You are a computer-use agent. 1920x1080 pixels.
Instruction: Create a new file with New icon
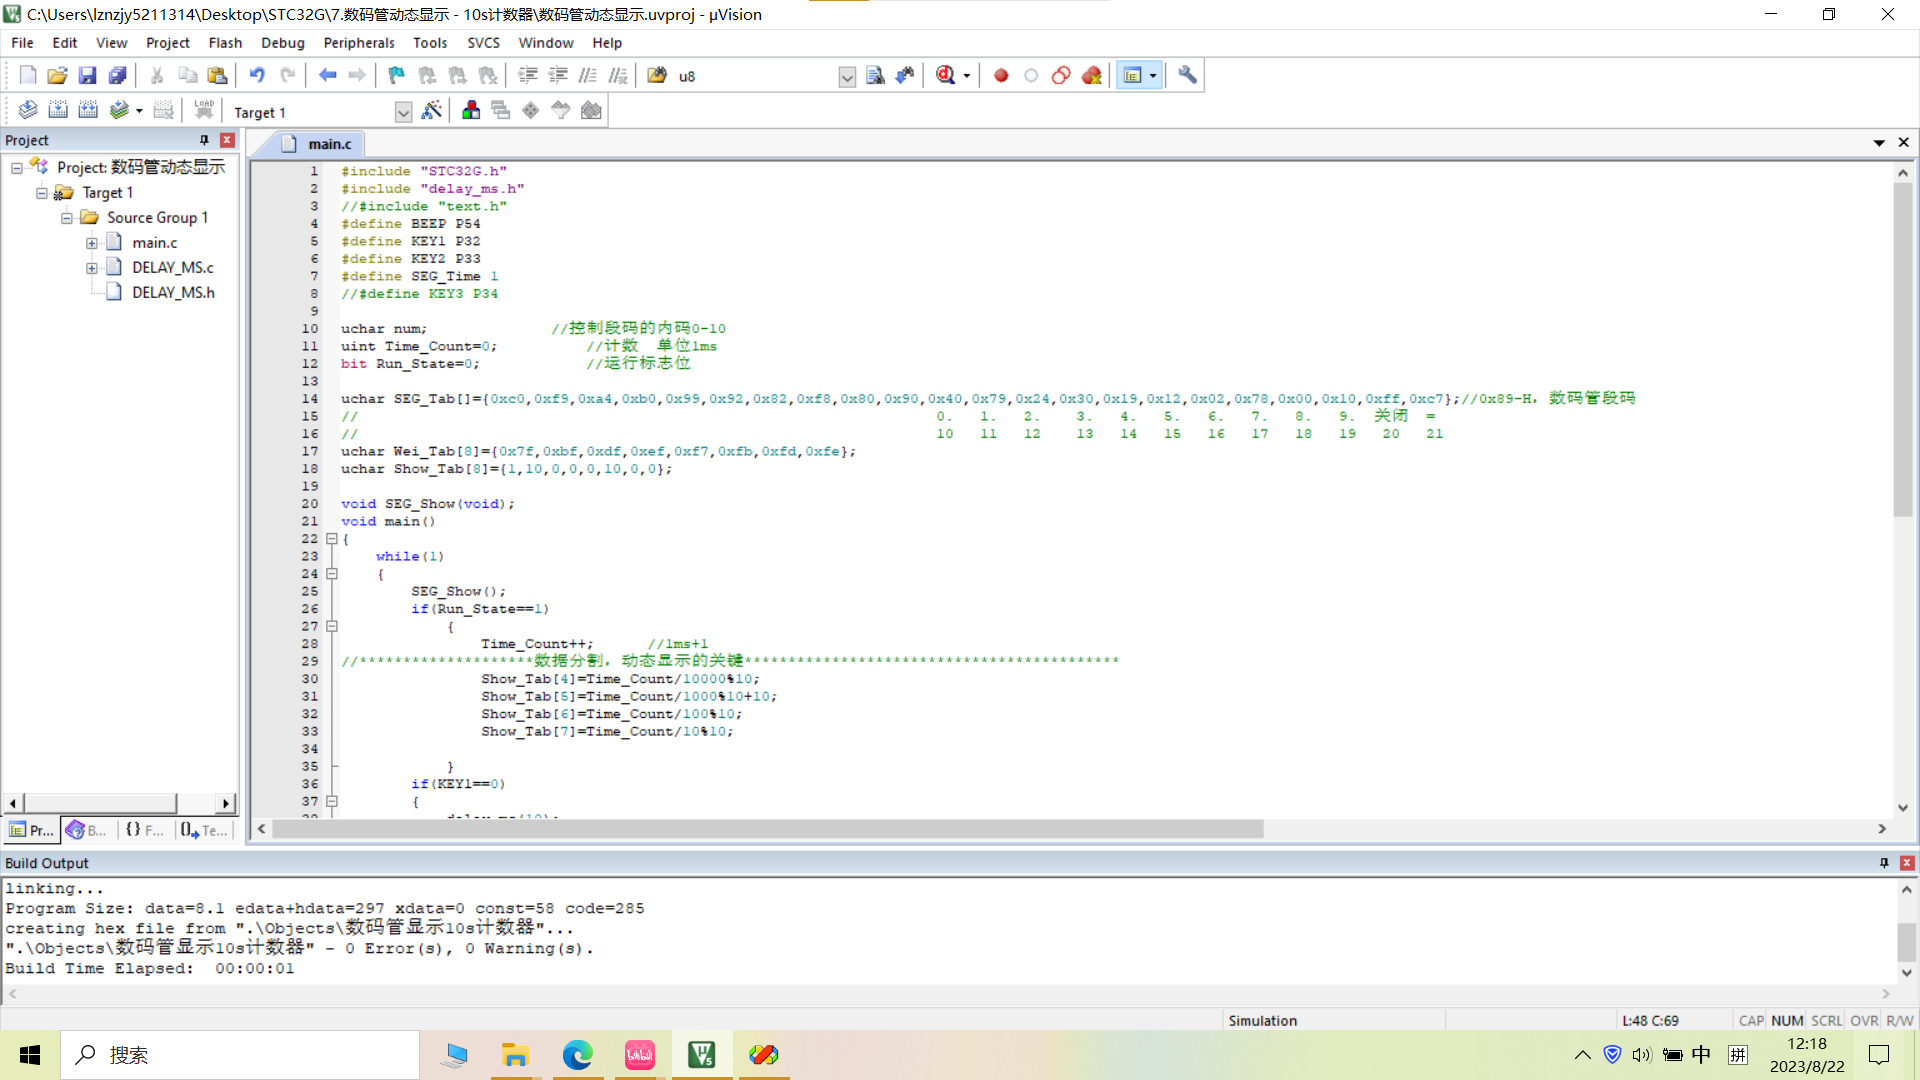coord(28,75)
